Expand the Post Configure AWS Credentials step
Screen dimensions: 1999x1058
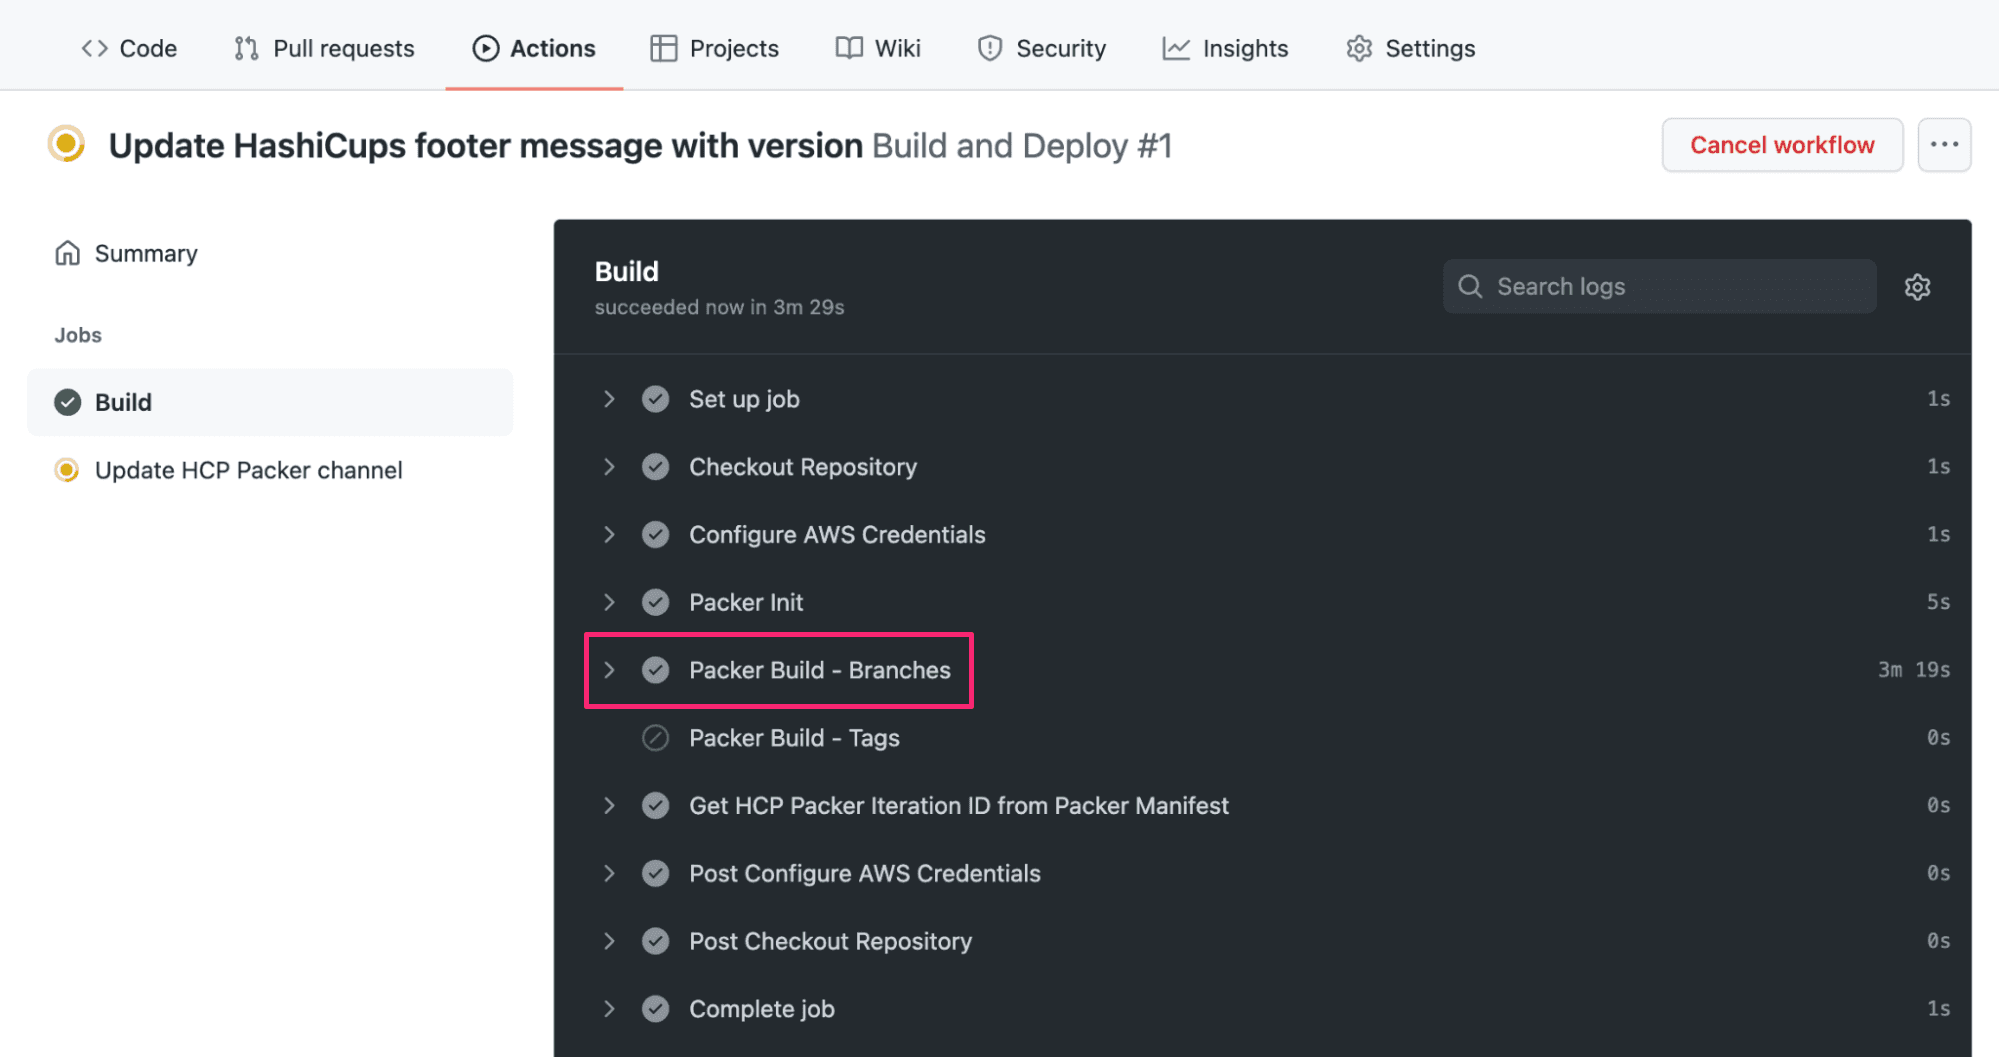click(609, 873)
